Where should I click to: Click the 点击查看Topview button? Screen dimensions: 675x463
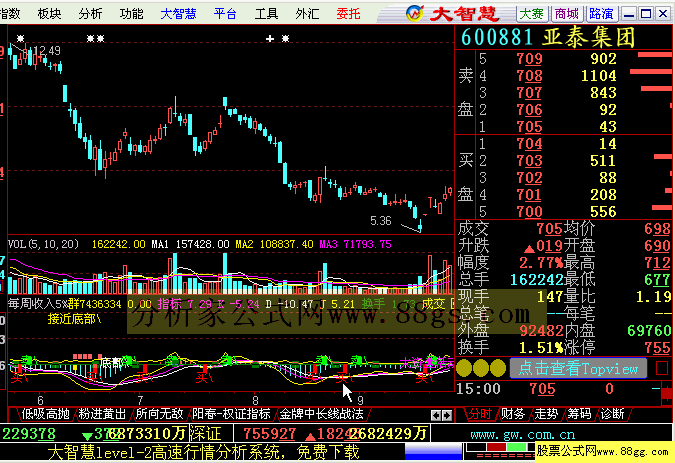click(x=578, y=368)
